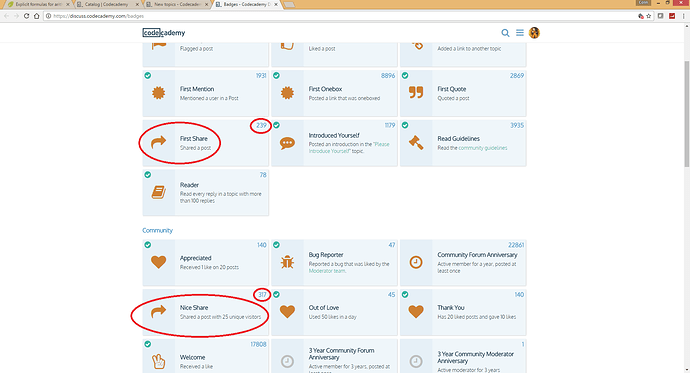690x373 pixels.
Task: Click the 3 Year Community Forum Anniversary clock icon
Action: [287, 362]
